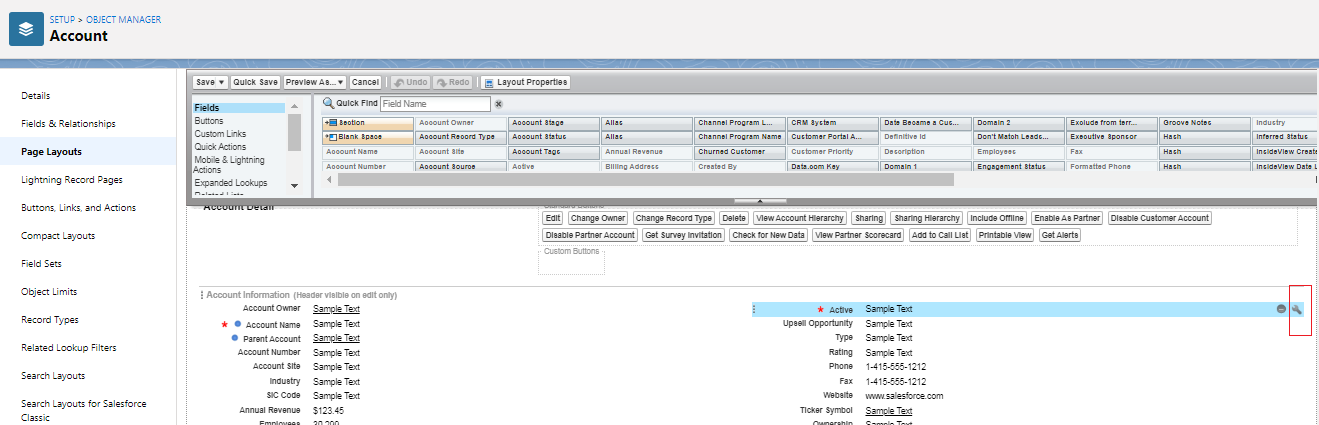The image size is (1319, 425).
Task: Open Field Sets in sidebar
Action: [x=43, y=264]
